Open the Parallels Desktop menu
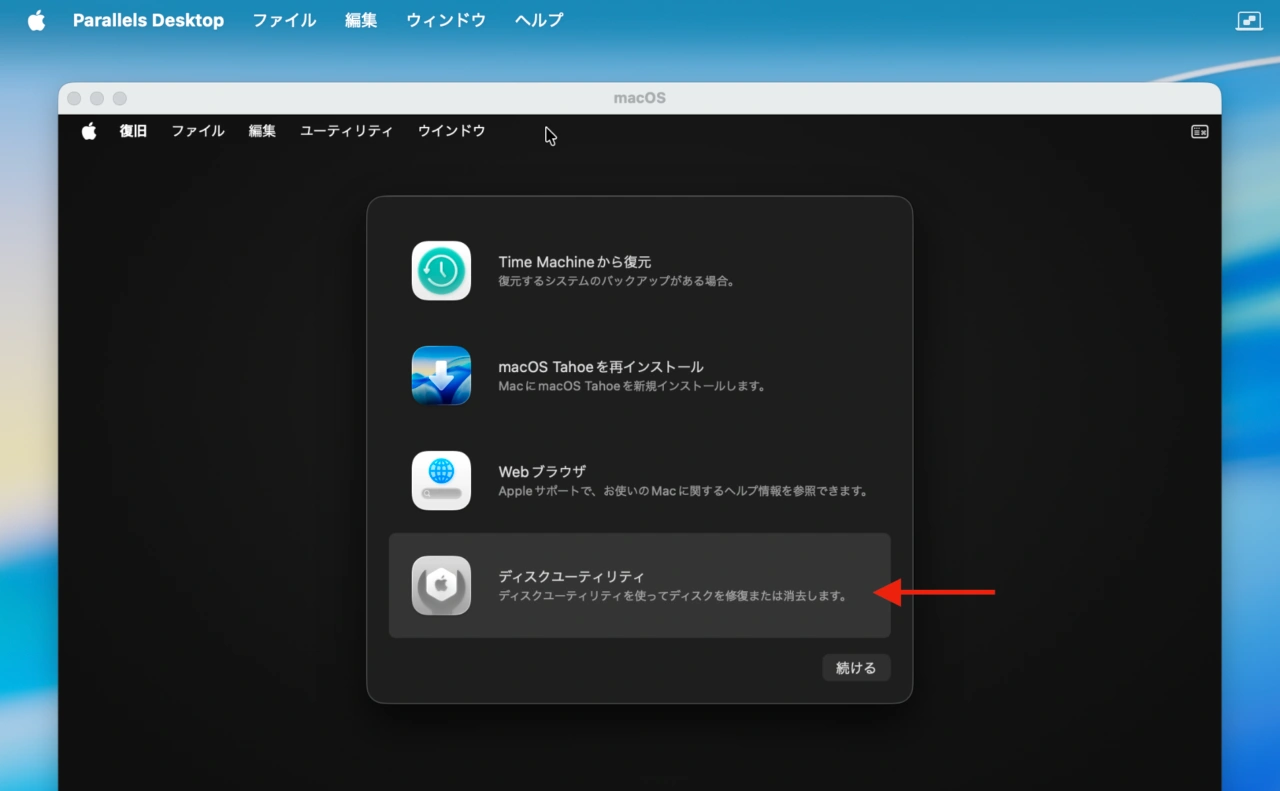Viewport: 1280px width, 791px height. coord(148,19)
